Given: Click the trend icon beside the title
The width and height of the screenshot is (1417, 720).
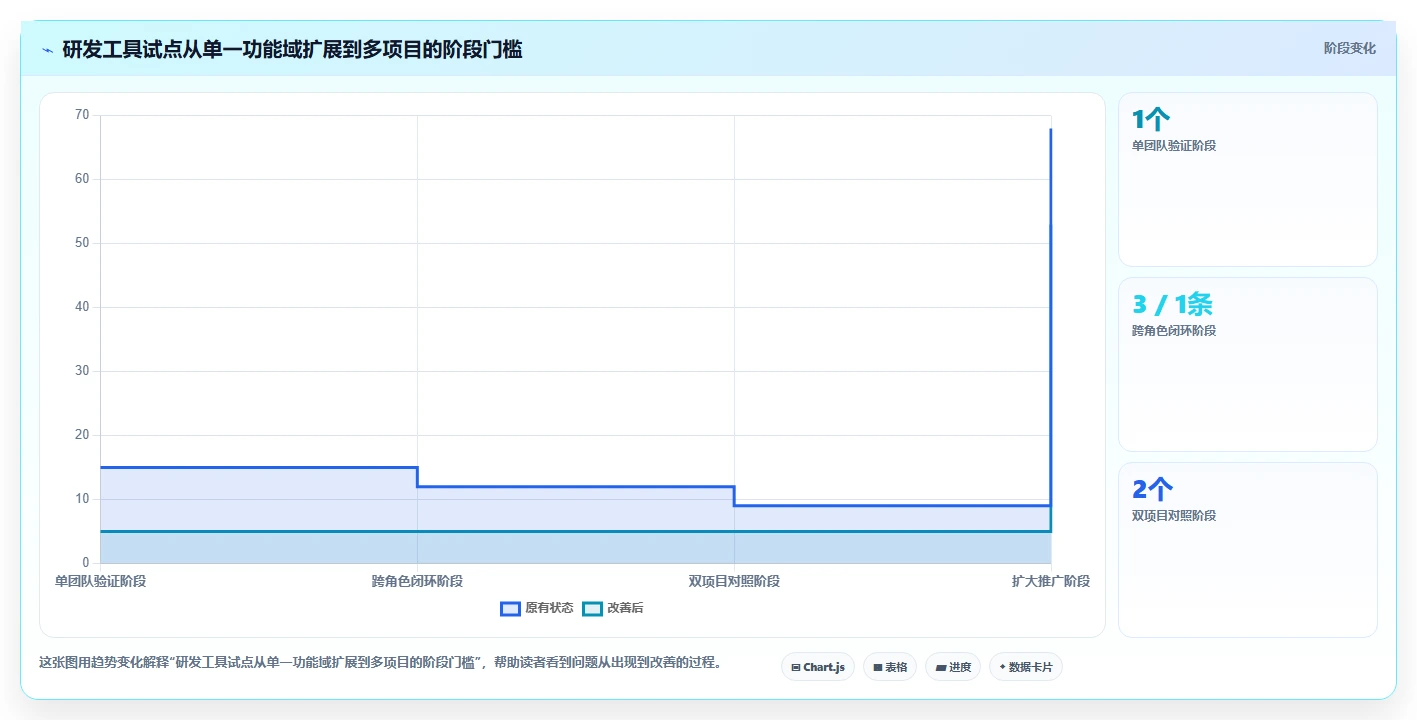Looking at the screenshot, I should click(x=48, y=50).
